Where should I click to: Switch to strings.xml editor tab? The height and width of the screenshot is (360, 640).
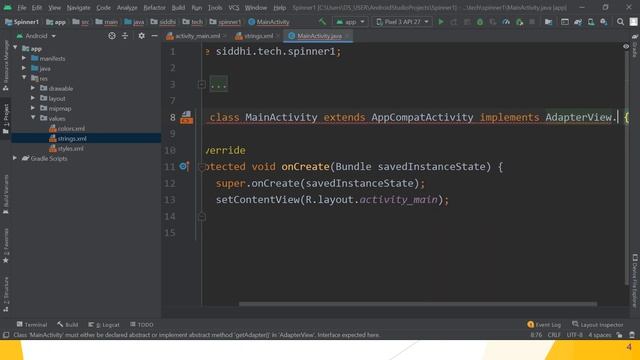(258, 36)
